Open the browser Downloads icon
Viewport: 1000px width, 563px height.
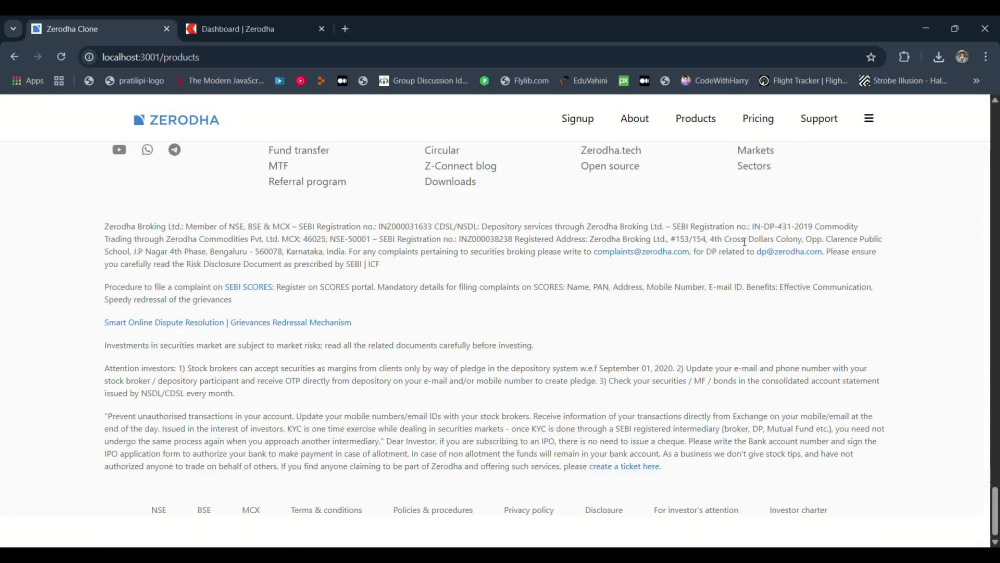coord(939,57)
